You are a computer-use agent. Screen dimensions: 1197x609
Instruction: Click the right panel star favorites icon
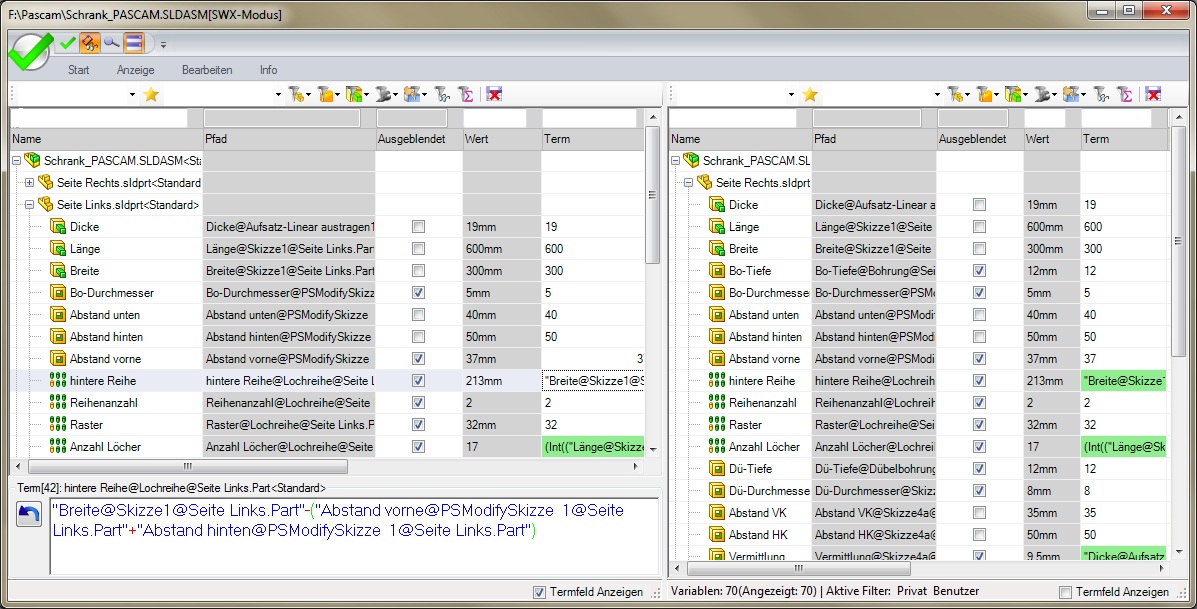pyautogui.click(x=809, y=94)
